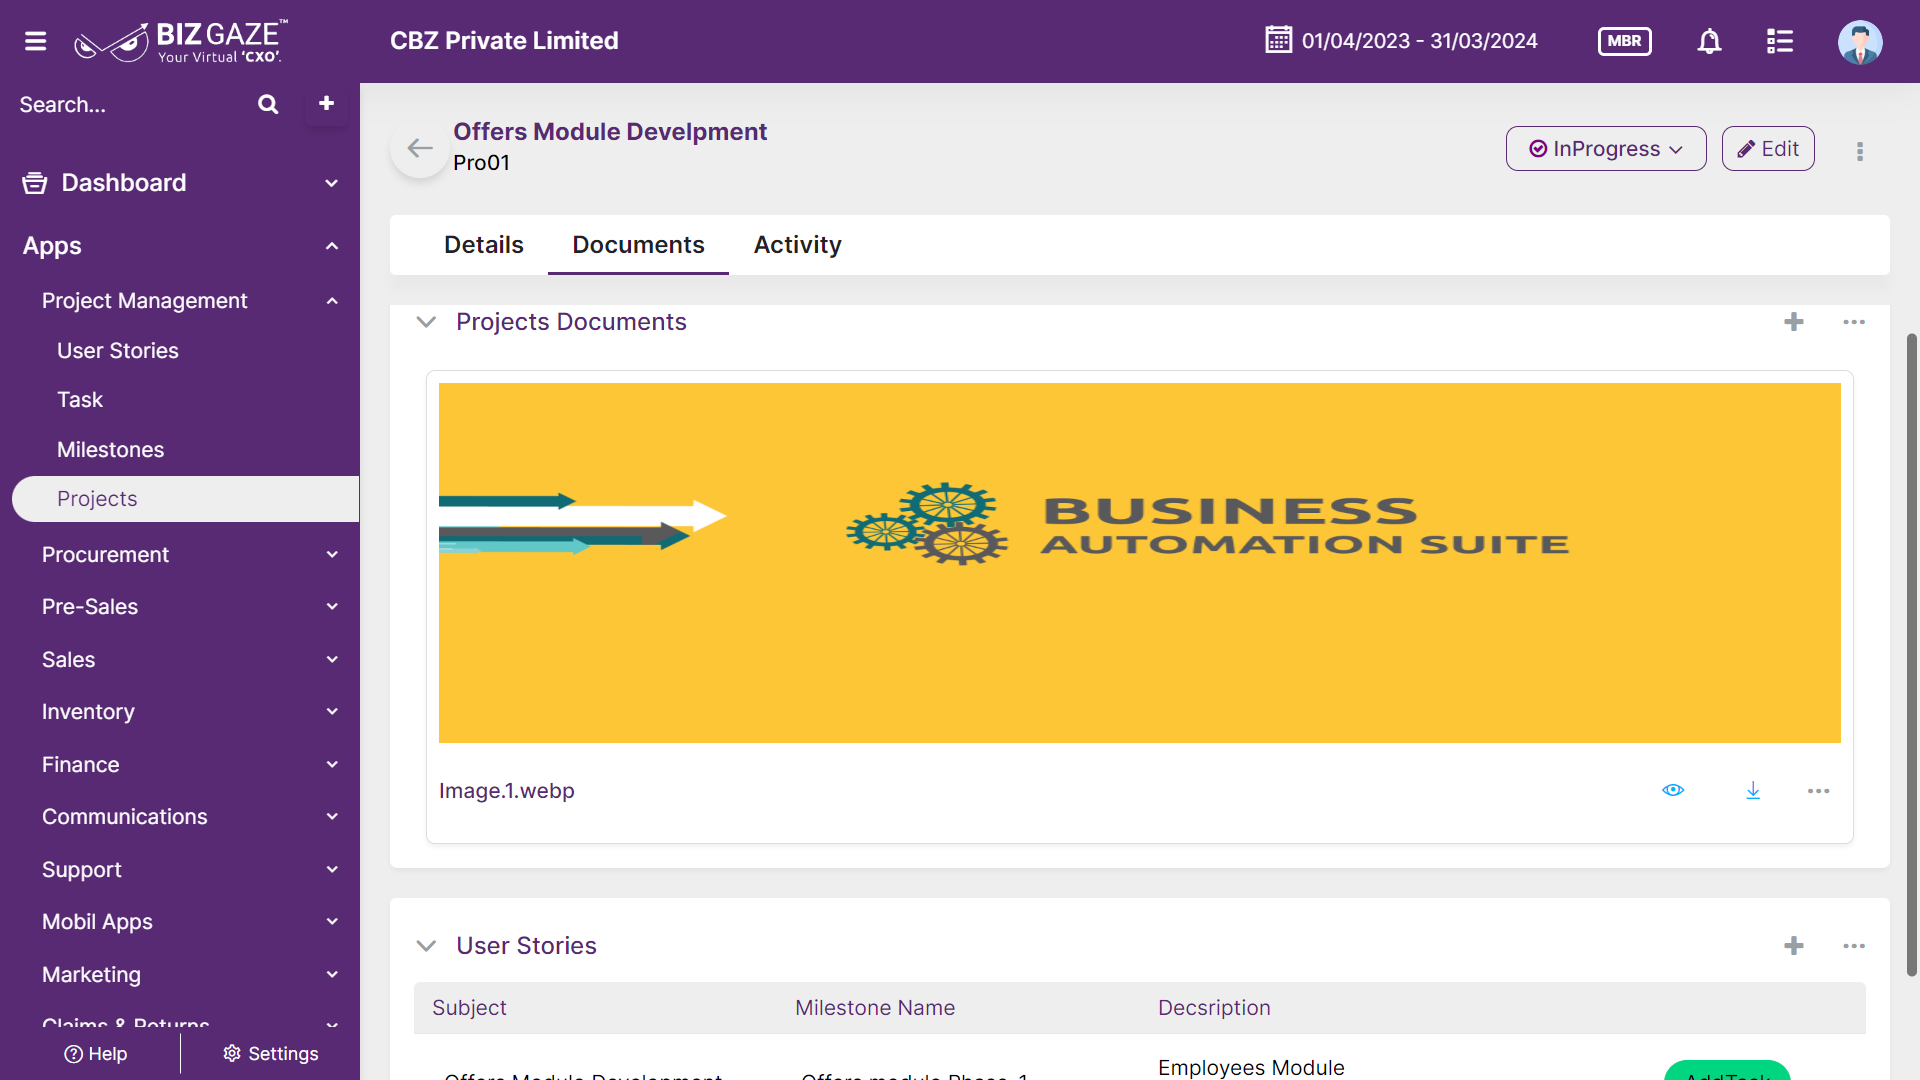This screenshot has width=1920, height=1080.
Task: Open more options for Image.1.webp
Action: 1819,791
